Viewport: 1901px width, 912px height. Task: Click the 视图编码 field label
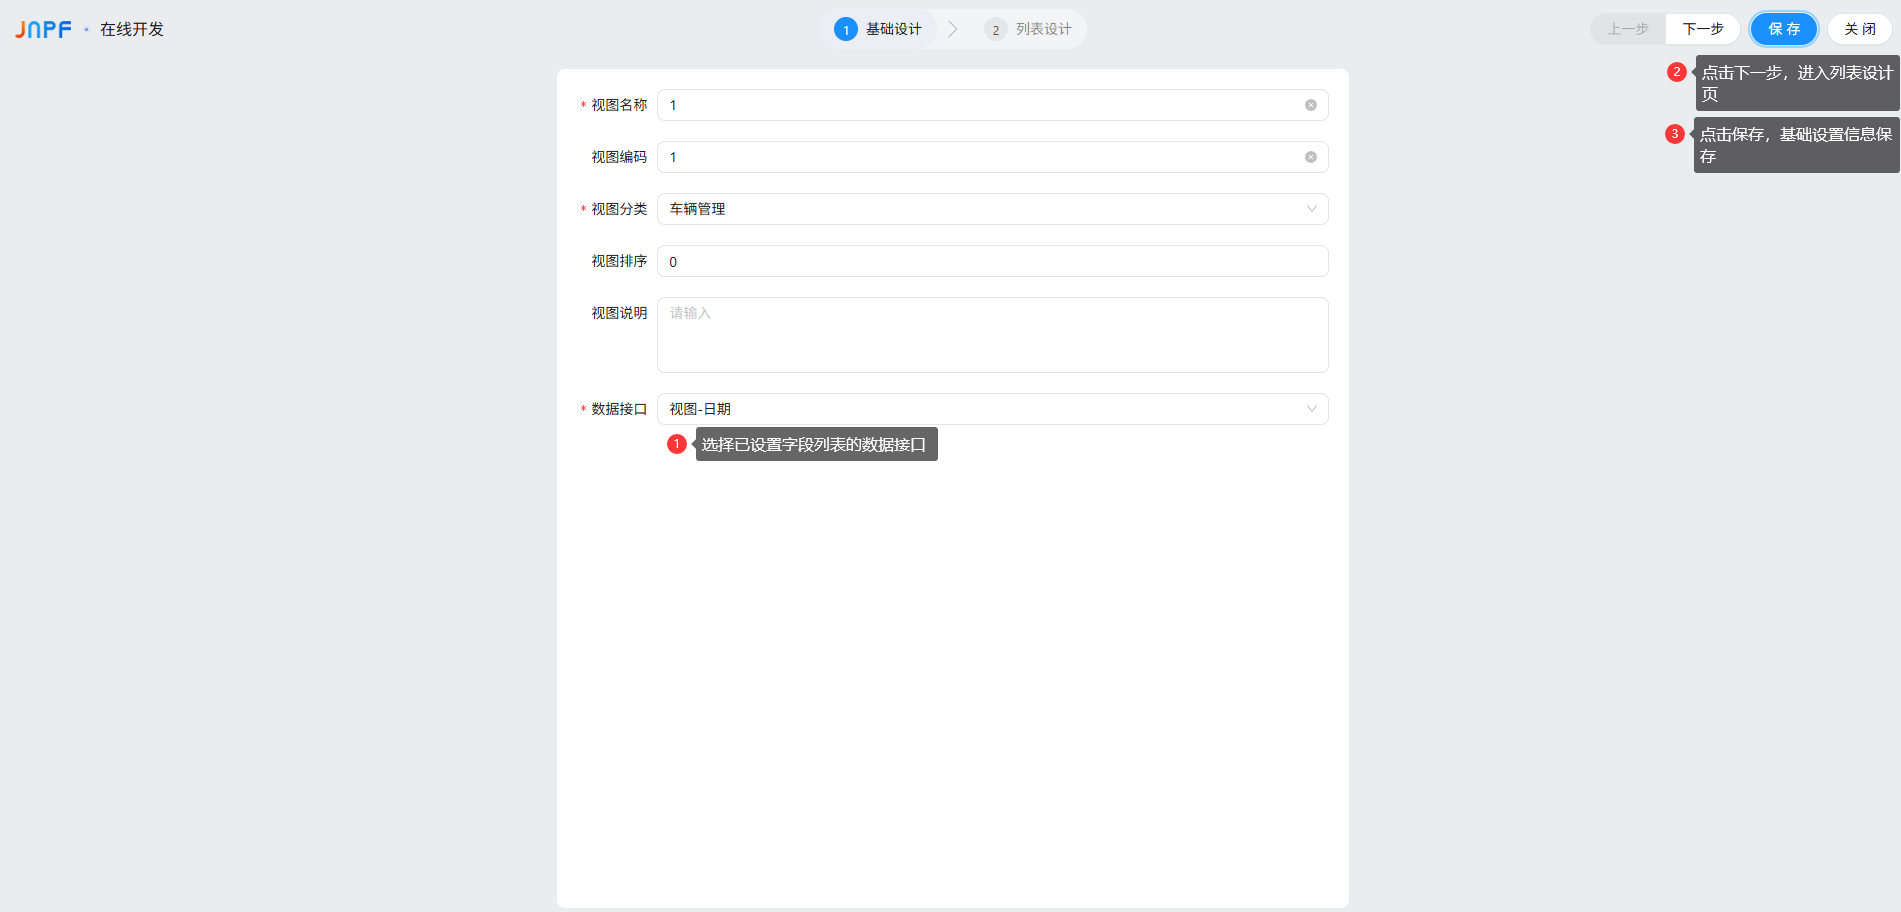tap(619, 157)
